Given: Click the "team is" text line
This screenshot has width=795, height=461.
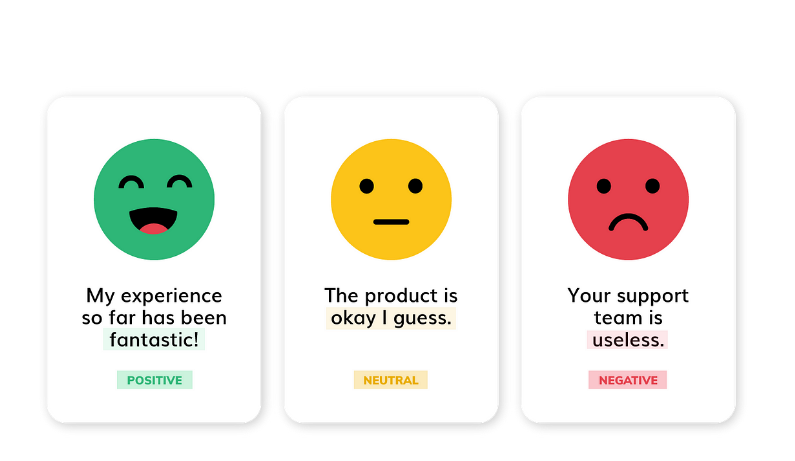Looking at the screenshot, I should pos(628,318).
